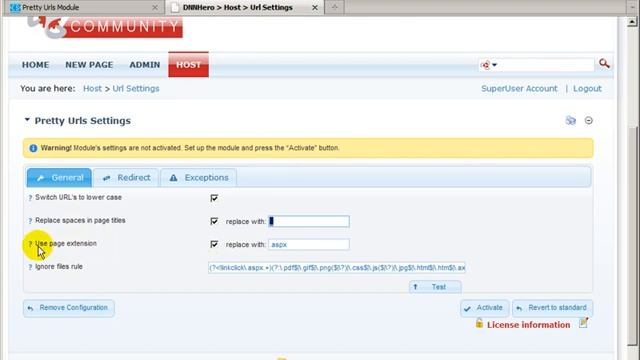The image size is (640, 360).
Task: Open the License information link
Action: pyautogui.click(x=528, y=325)
